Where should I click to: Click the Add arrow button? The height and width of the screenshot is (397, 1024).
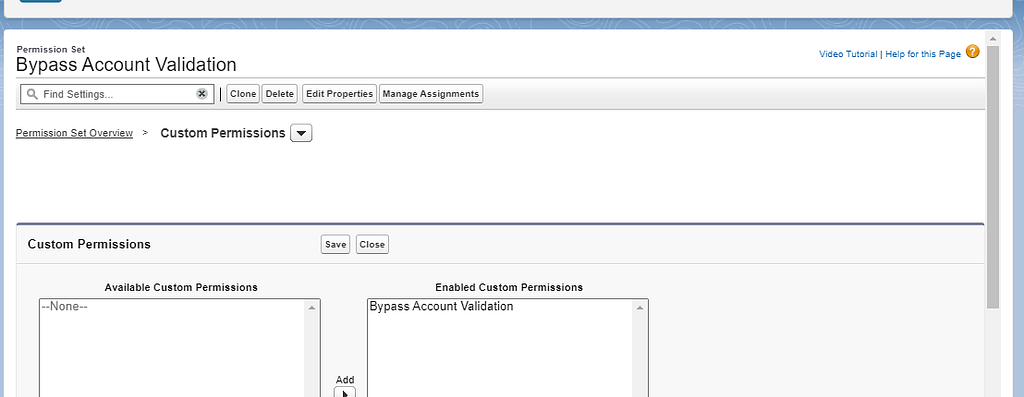coord(345,393)
